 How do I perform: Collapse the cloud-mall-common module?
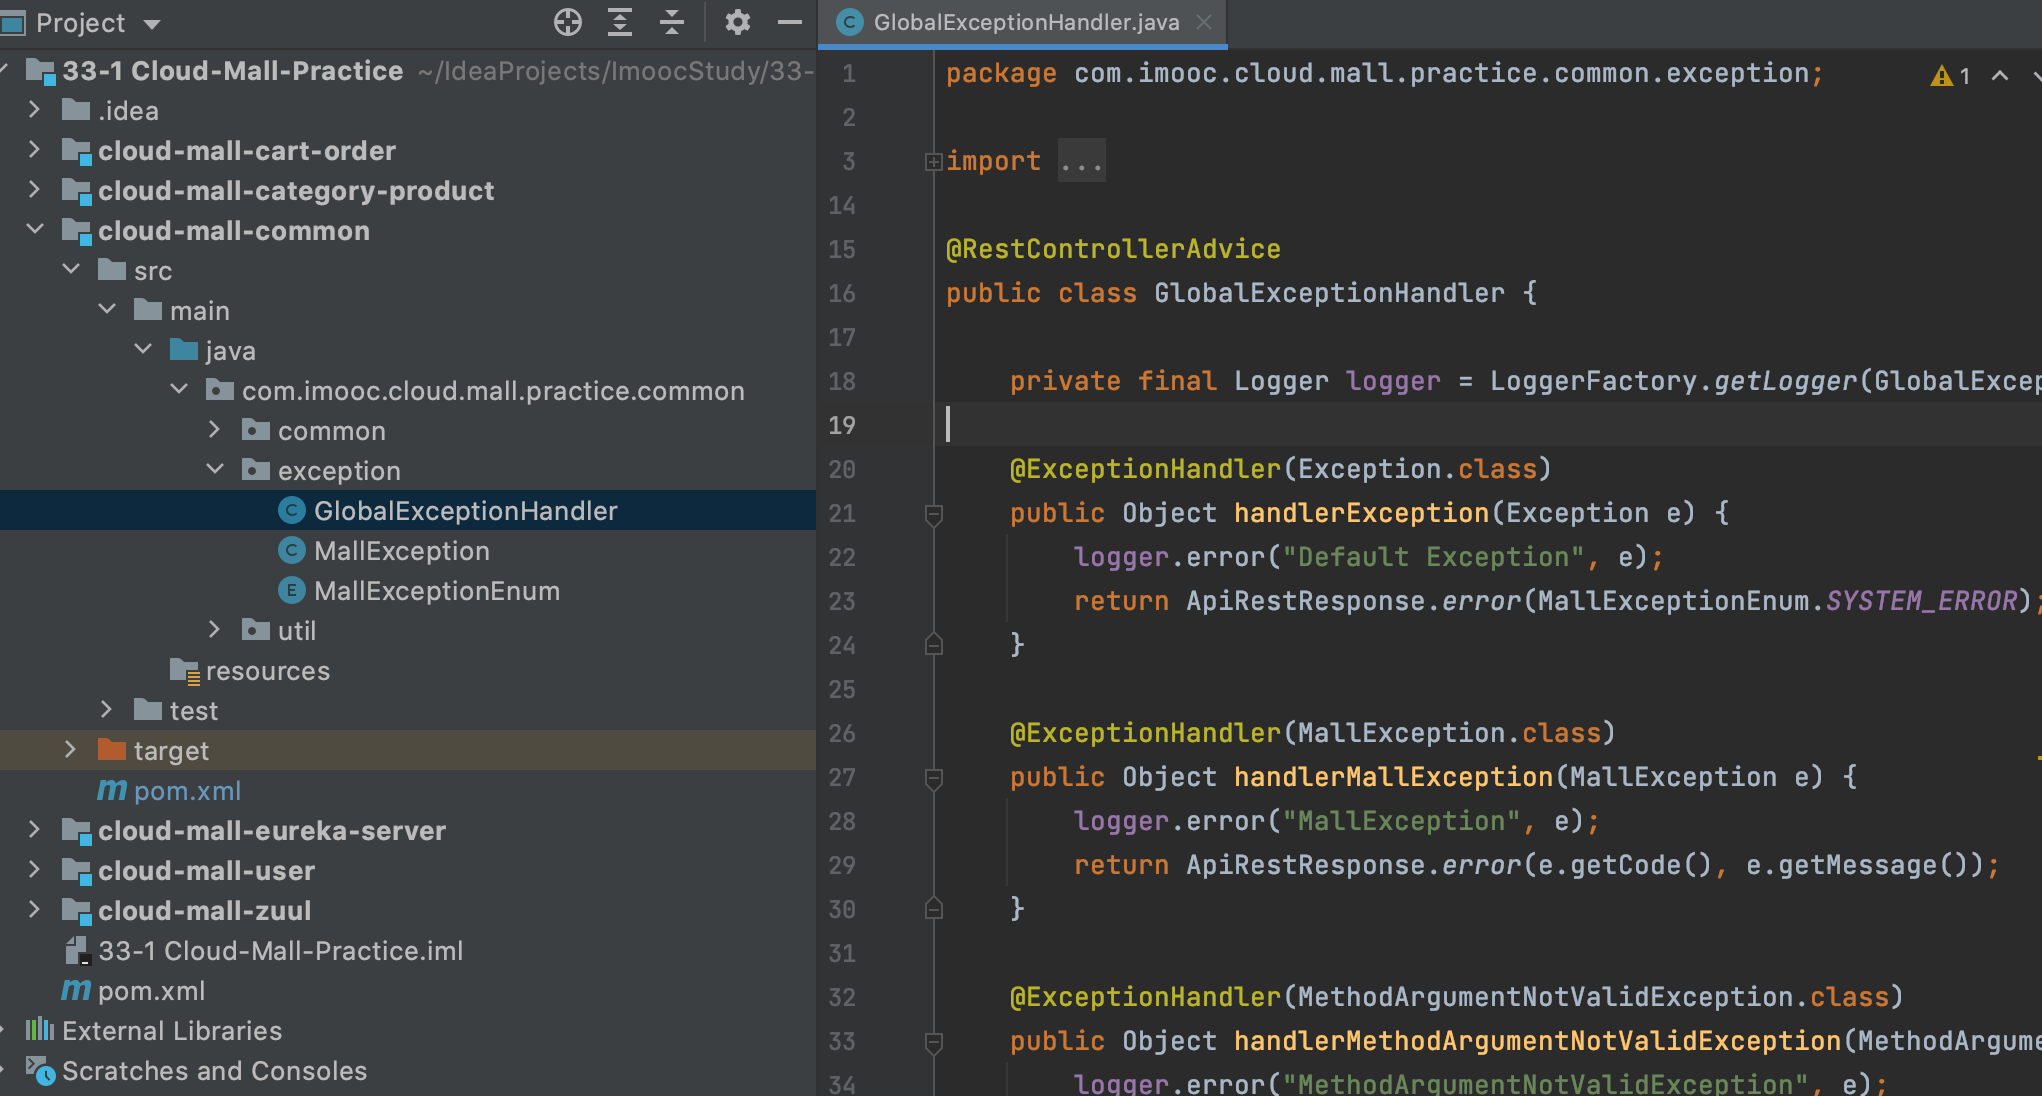click(x=34, y=230)
